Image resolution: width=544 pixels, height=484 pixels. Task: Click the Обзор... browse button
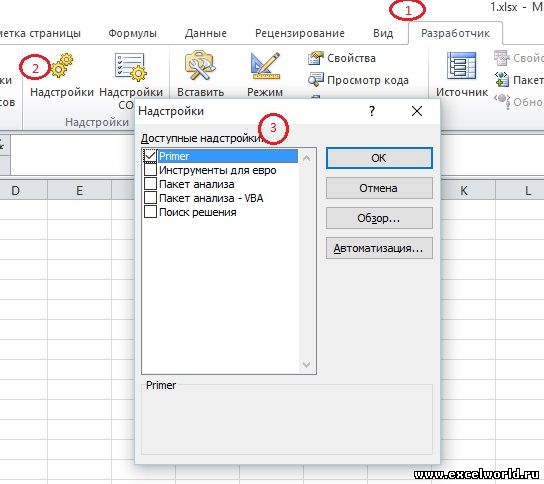(379, 218)
